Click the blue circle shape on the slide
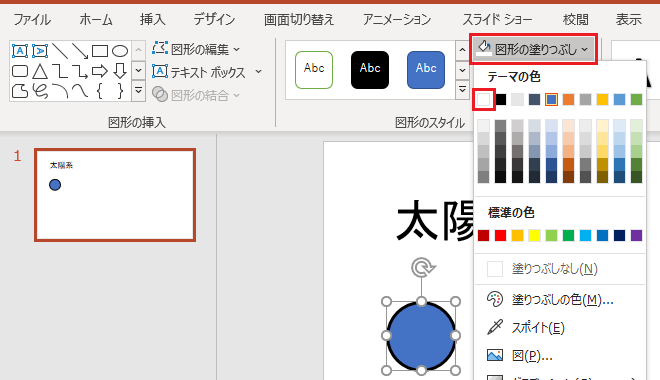This screenshot has height=380, width=660. click(x=421, y=336)
